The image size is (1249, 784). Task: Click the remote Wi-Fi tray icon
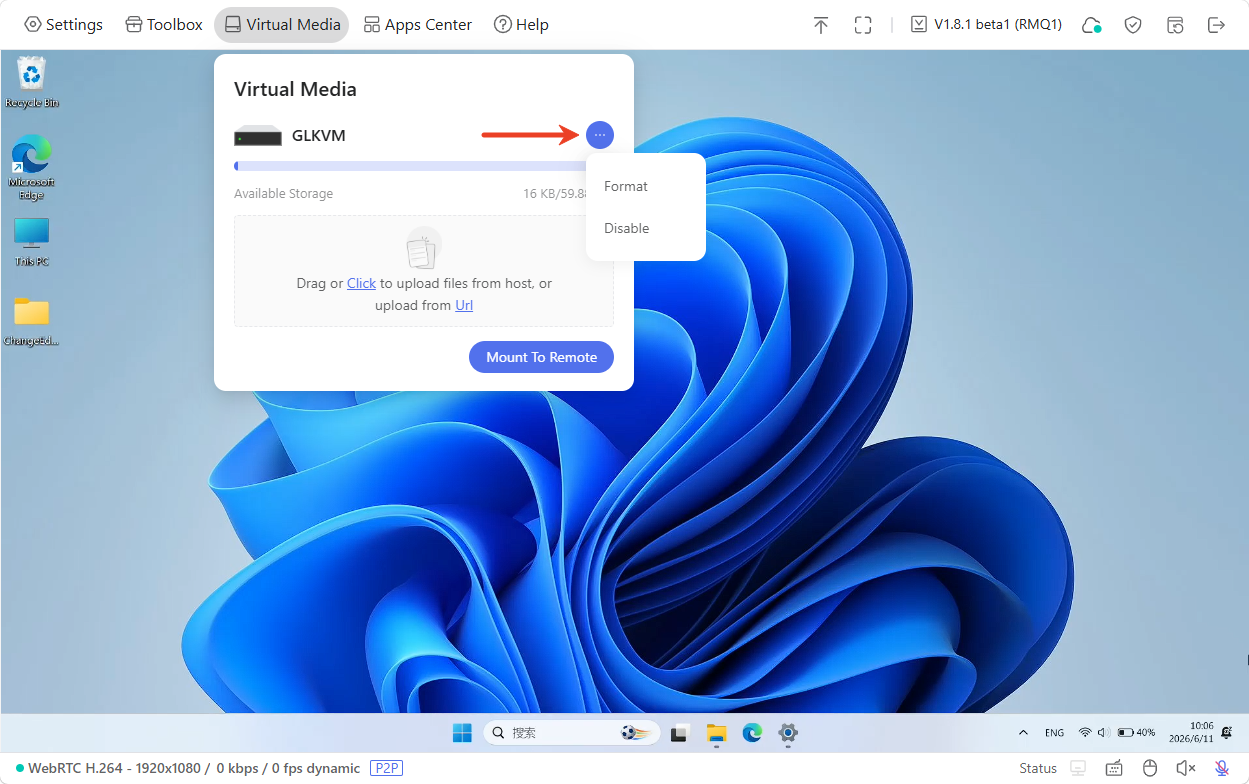[x=1085, y=733]
